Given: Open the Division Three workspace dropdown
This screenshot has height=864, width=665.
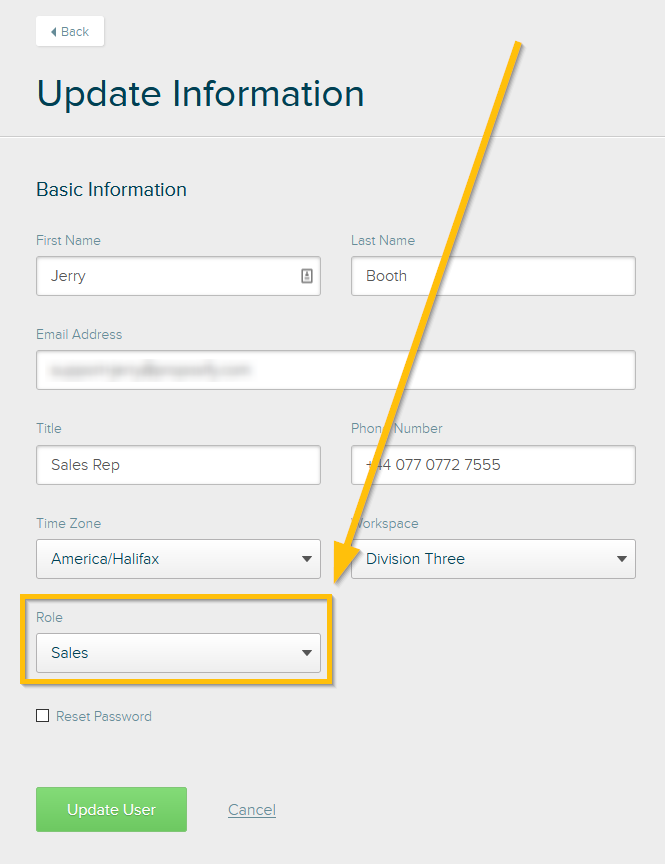Looking at the screenshot, I should (494, 559).
